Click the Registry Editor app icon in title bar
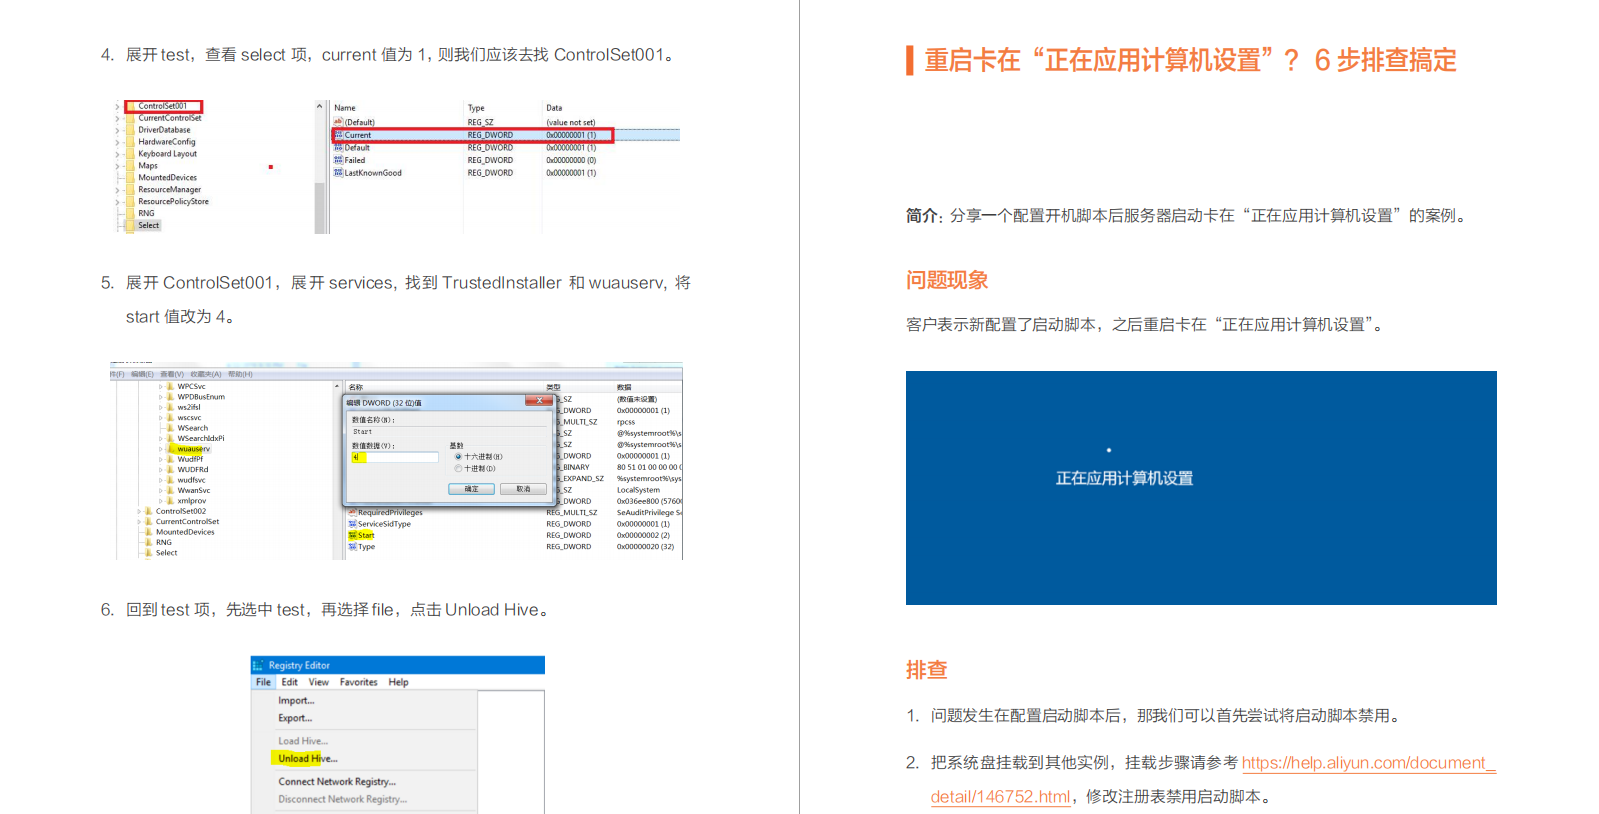Image resolution: width=1599 pixels, height=814 pixels. [x=259, y=665]
